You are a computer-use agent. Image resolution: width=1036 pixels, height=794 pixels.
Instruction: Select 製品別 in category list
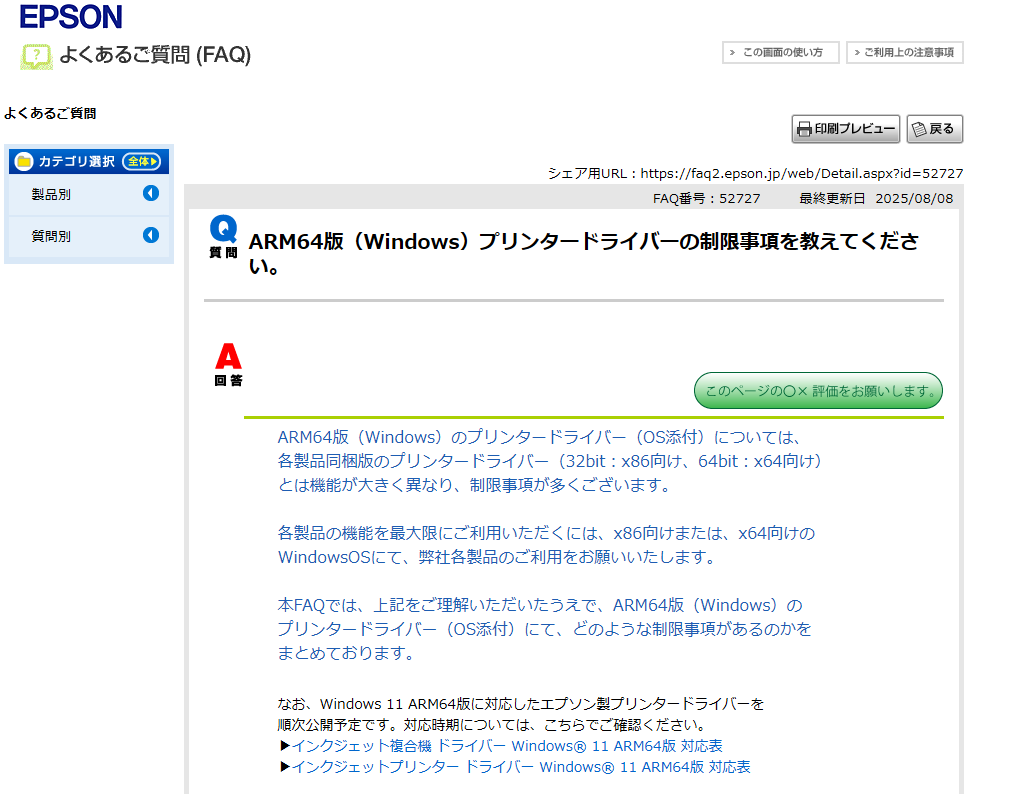[51, 194]
